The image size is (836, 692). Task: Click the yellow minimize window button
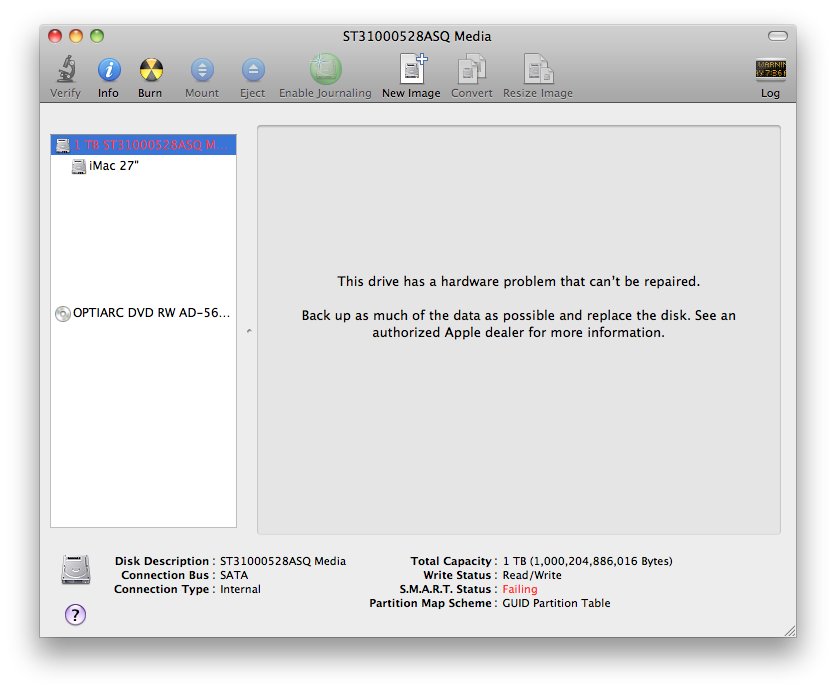[x=76, y=36]
